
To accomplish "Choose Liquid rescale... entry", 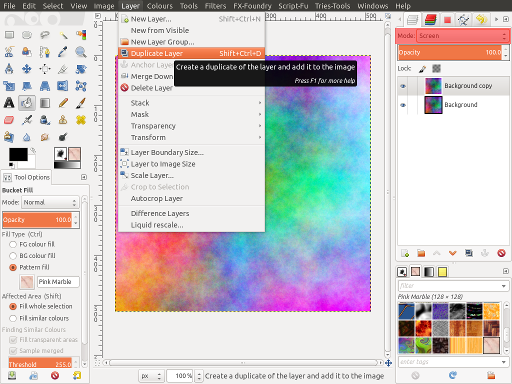I will tap(192, 225).
